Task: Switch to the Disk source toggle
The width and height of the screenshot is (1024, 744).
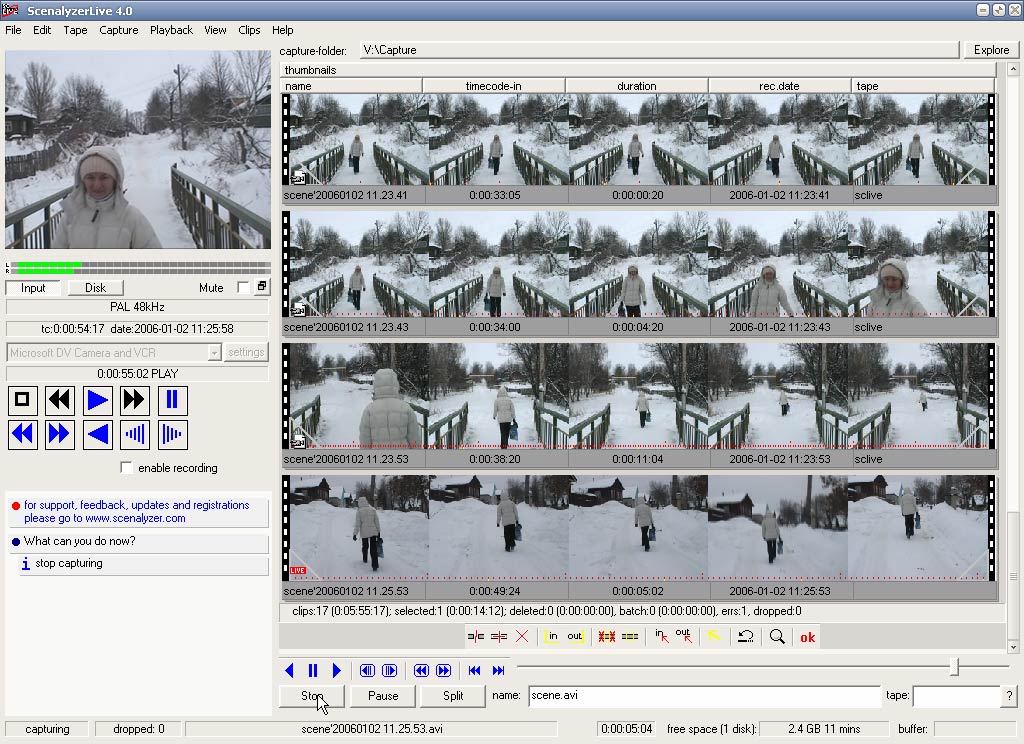Action: (95, 288)
